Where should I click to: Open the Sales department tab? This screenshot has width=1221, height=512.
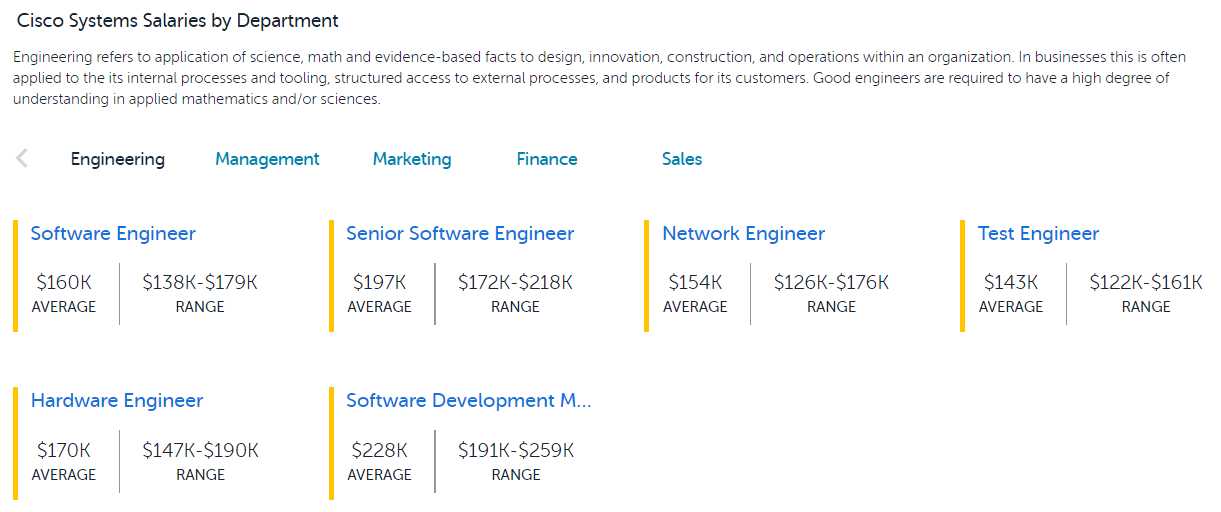pyautogui.click(x=682, y=159)
